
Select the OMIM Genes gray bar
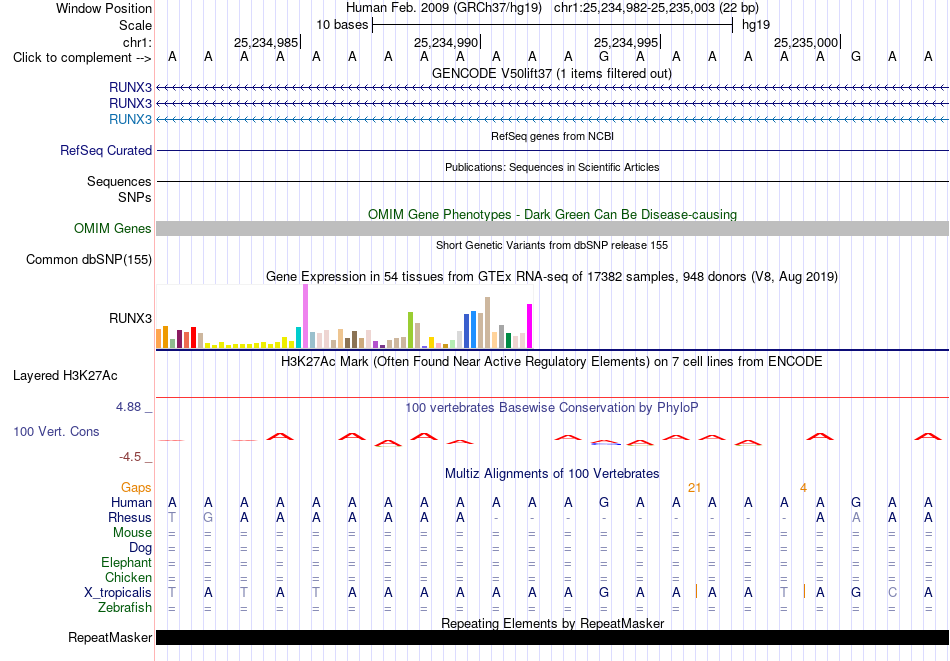pyautogui.click(x=553, y=228)
